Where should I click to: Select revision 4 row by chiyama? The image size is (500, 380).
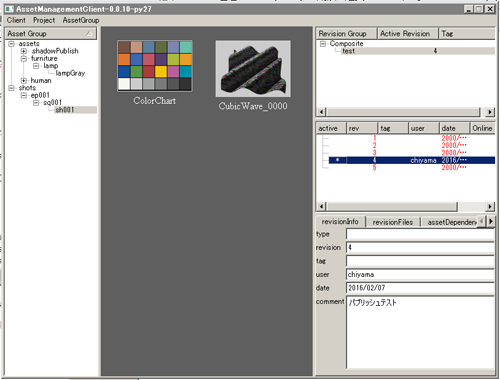pyautogui.click(x=412, y=160)
